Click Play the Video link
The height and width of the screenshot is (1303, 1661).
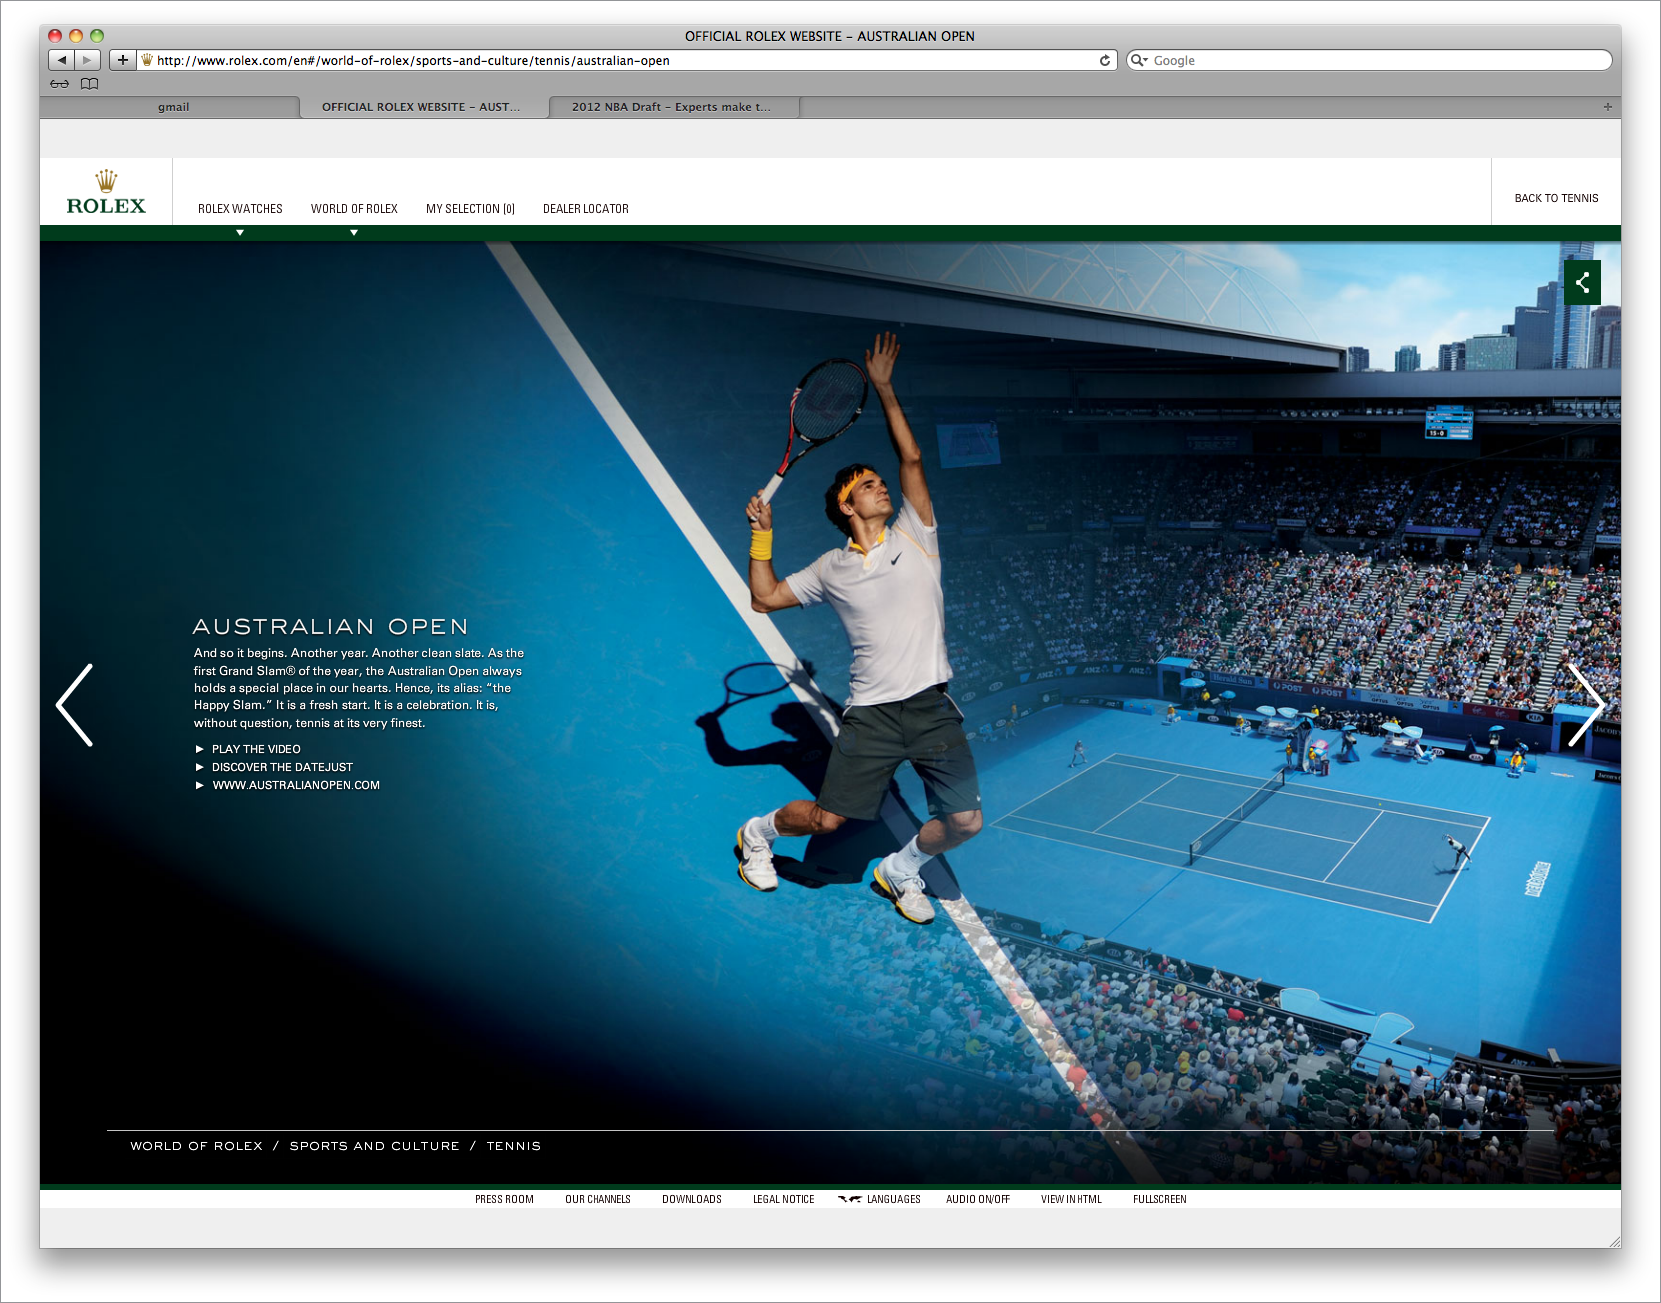(x=256, y=749)
